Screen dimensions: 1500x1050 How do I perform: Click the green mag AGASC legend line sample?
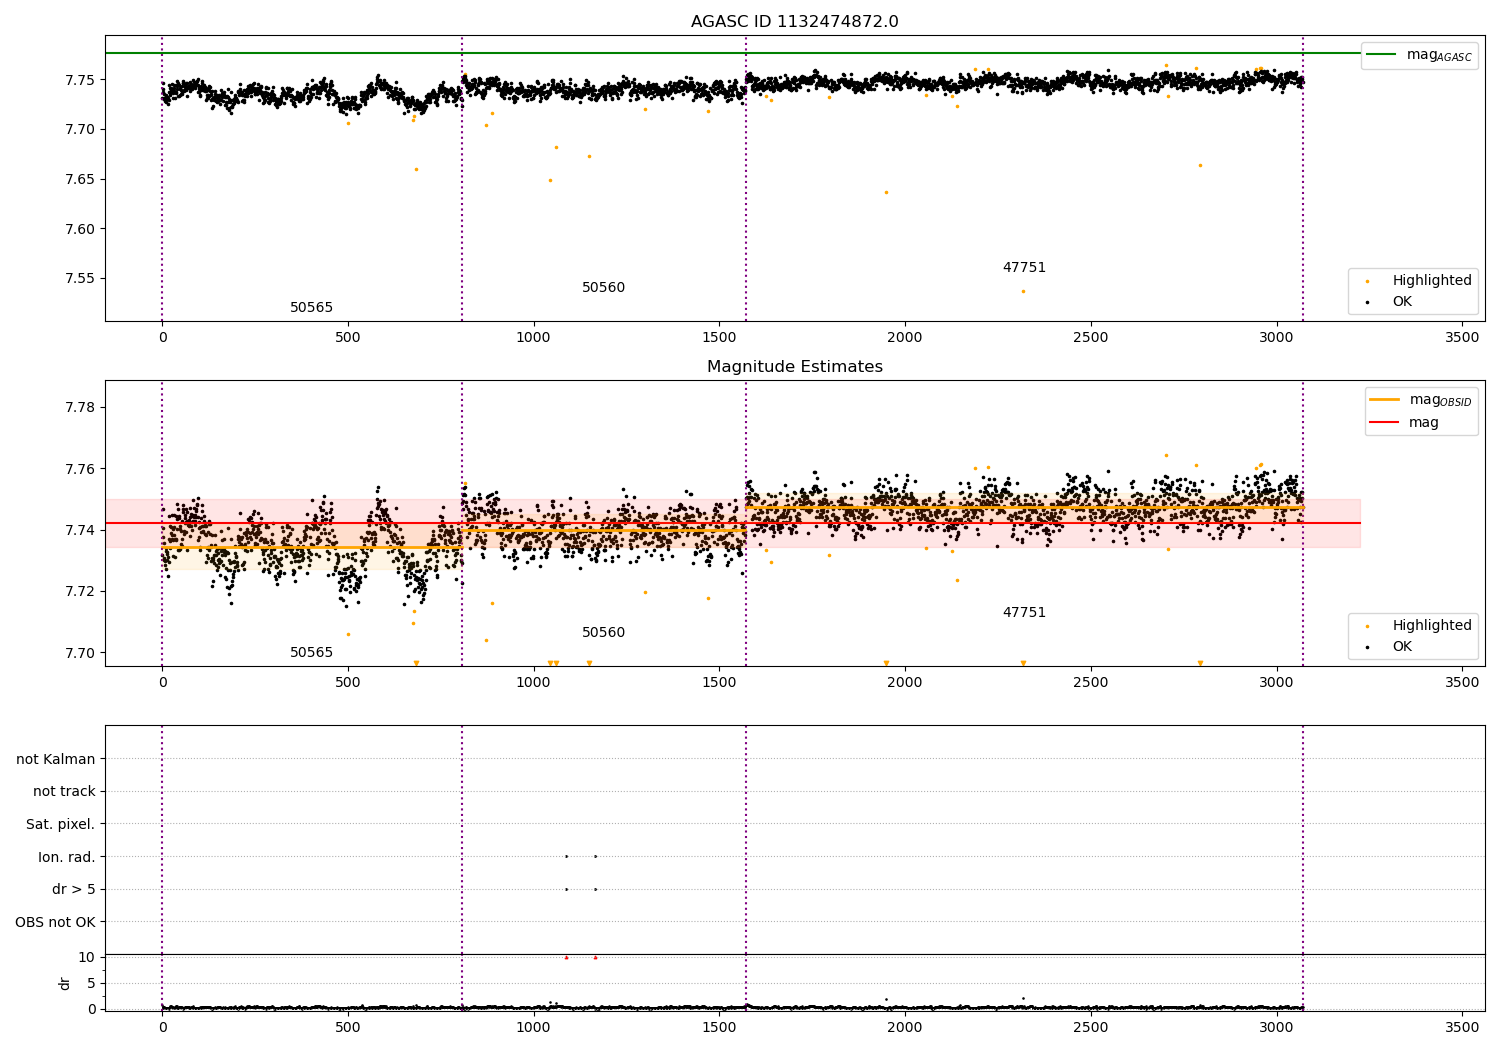point(1382,55)
